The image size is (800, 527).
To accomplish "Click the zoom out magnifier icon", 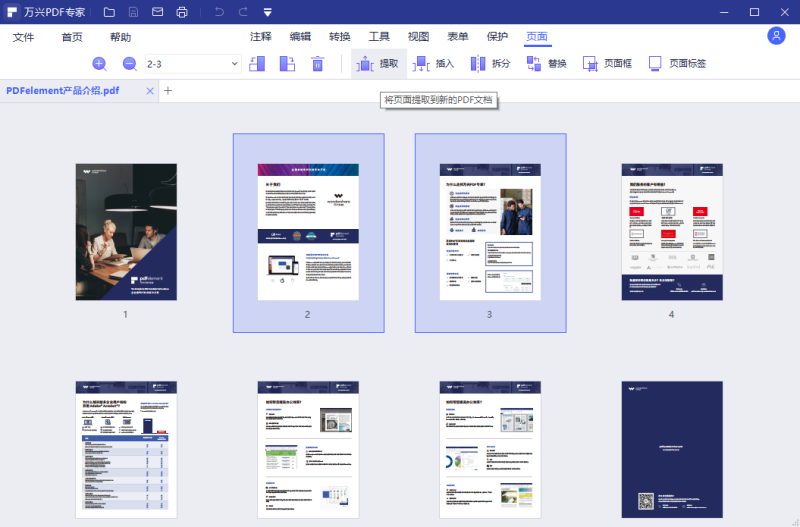I will pyautogui.click(x=130, y=64).
